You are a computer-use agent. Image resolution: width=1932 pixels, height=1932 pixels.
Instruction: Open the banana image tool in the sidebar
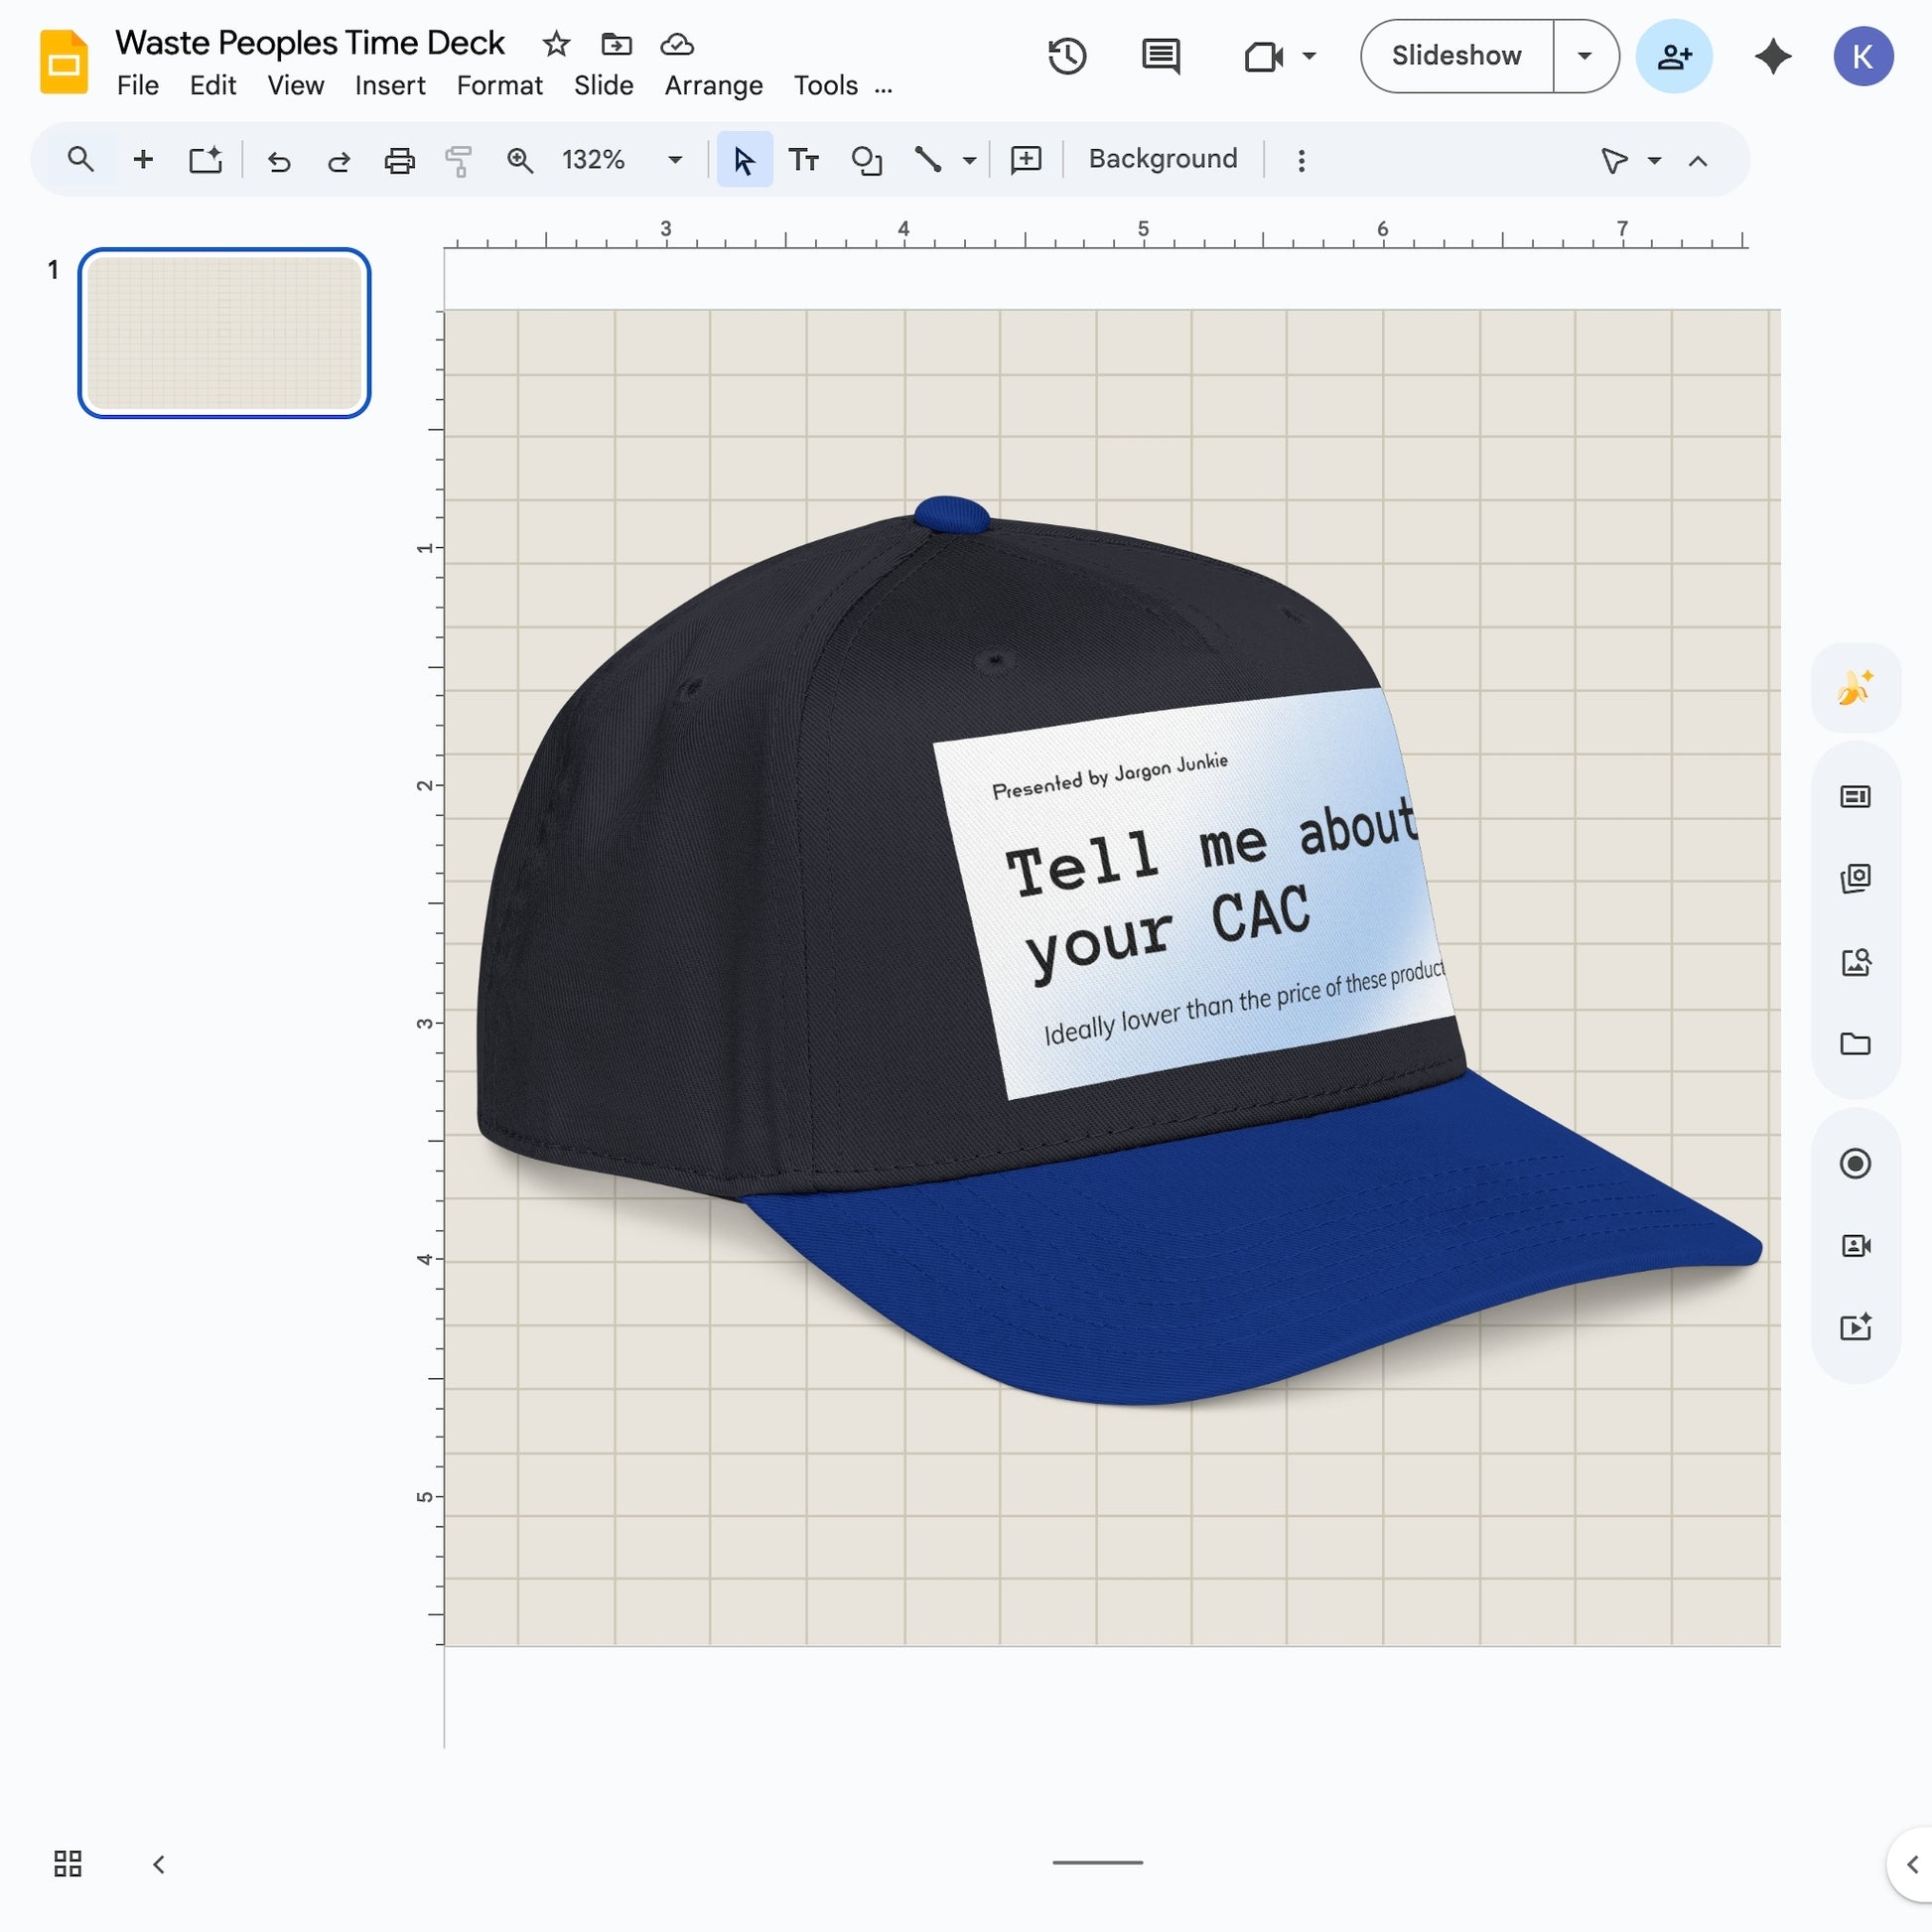(x=1855, y=686)
